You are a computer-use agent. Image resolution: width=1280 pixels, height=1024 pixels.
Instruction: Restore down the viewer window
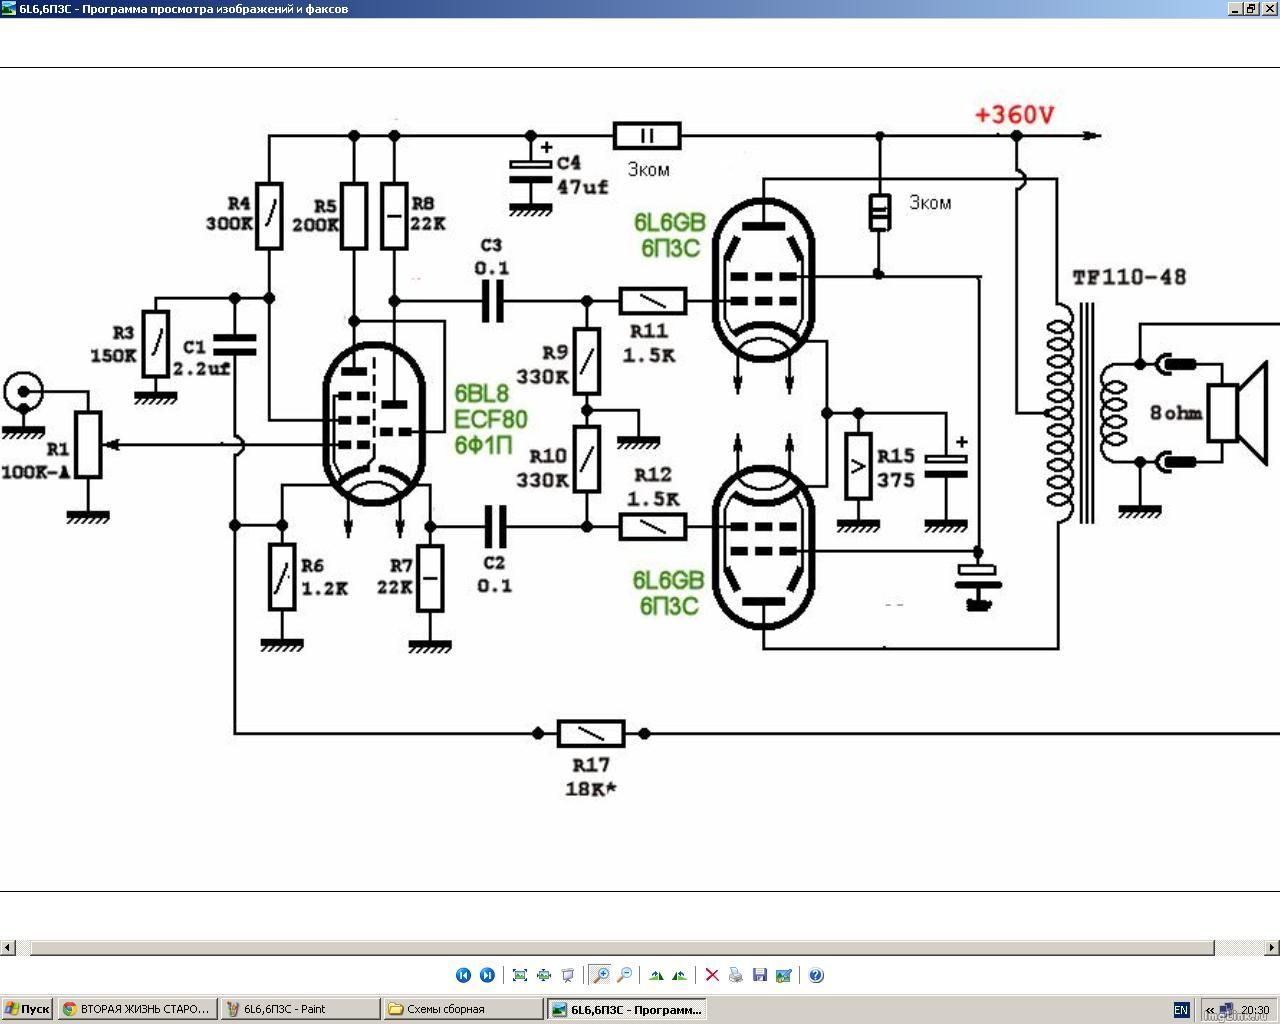click(x=1251, y=8)
